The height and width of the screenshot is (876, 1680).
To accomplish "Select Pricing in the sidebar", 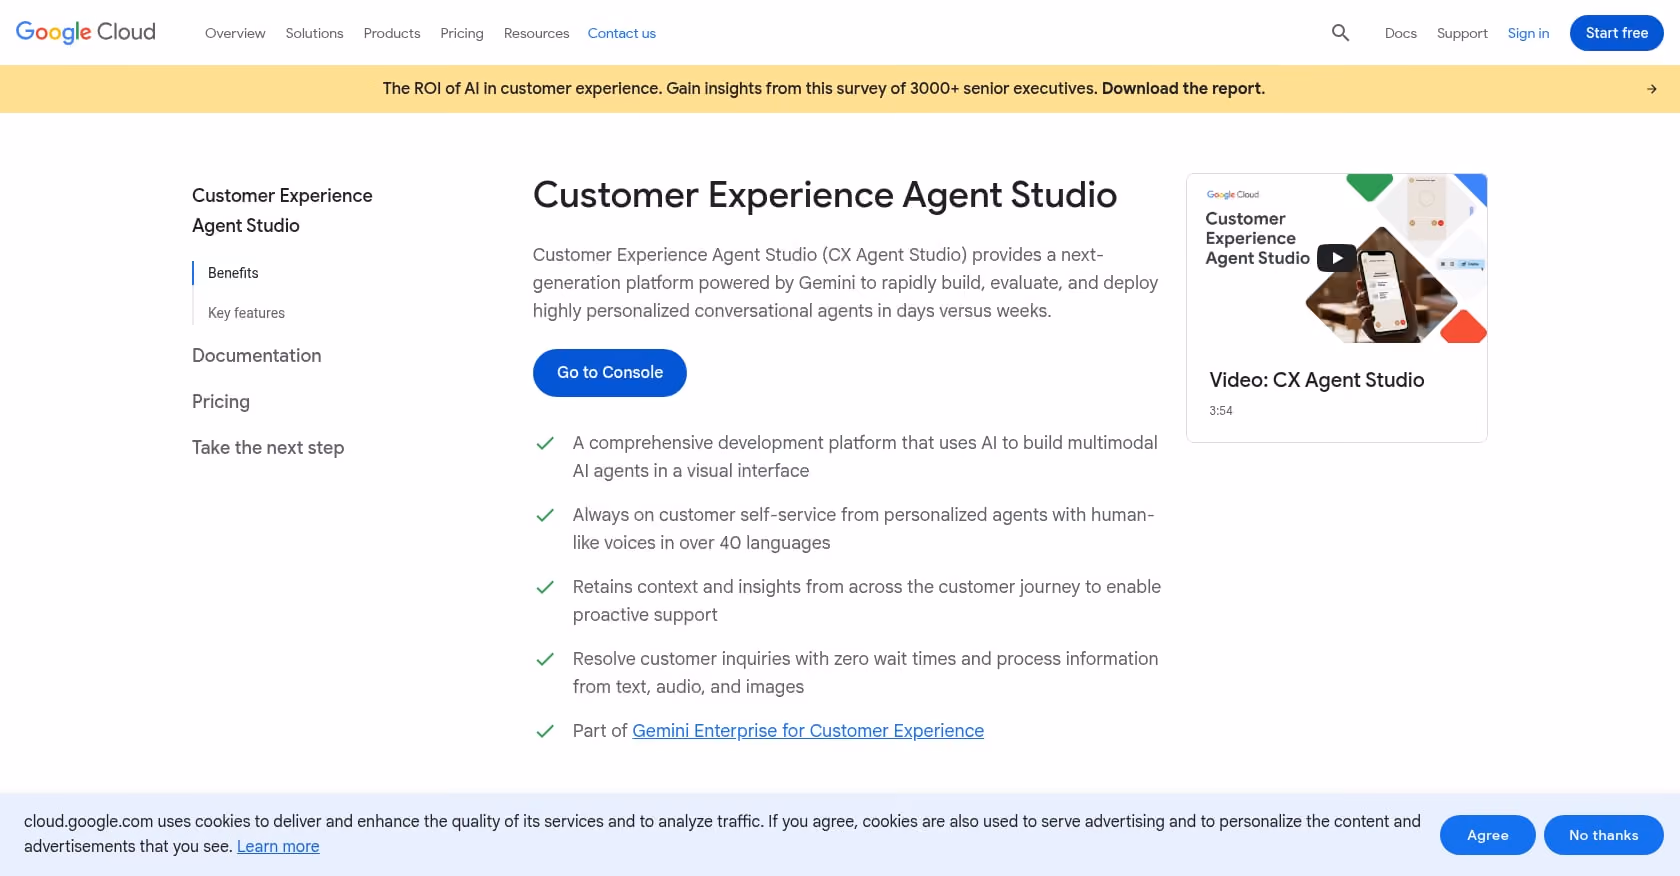I will pos(221,401).
